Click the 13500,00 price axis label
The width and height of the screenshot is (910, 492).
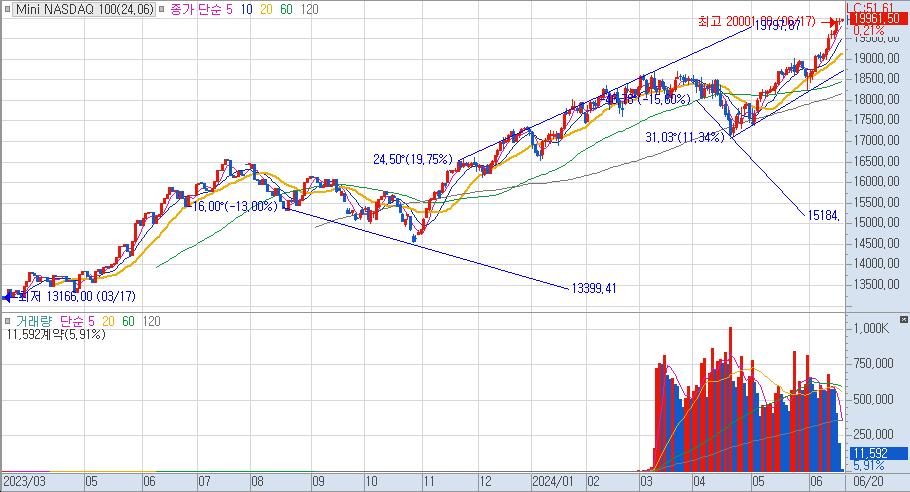(876, 284)
